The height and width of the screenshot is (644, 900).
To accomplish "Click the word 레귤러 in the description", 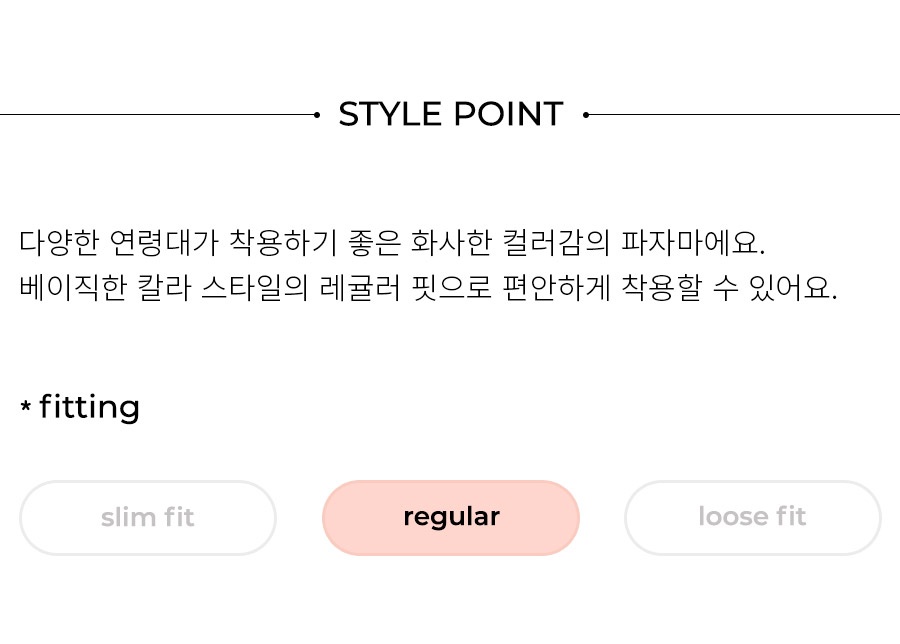I will coord(360,287).
